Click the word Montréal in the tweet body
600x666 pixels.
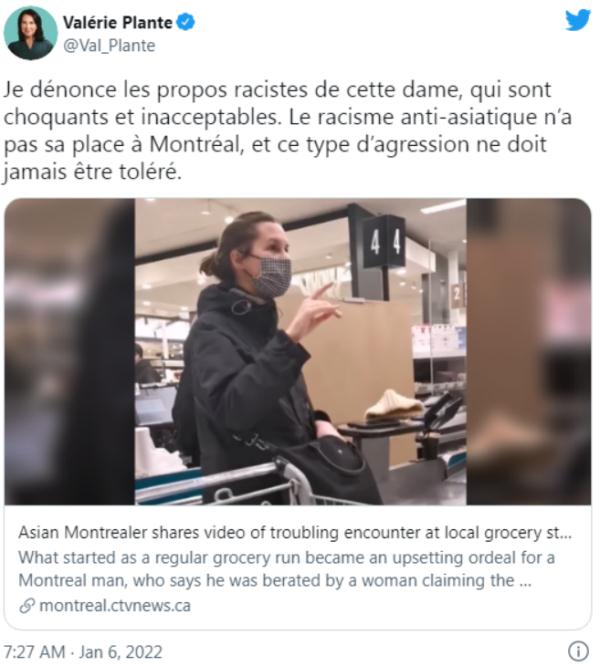[196, 145]
